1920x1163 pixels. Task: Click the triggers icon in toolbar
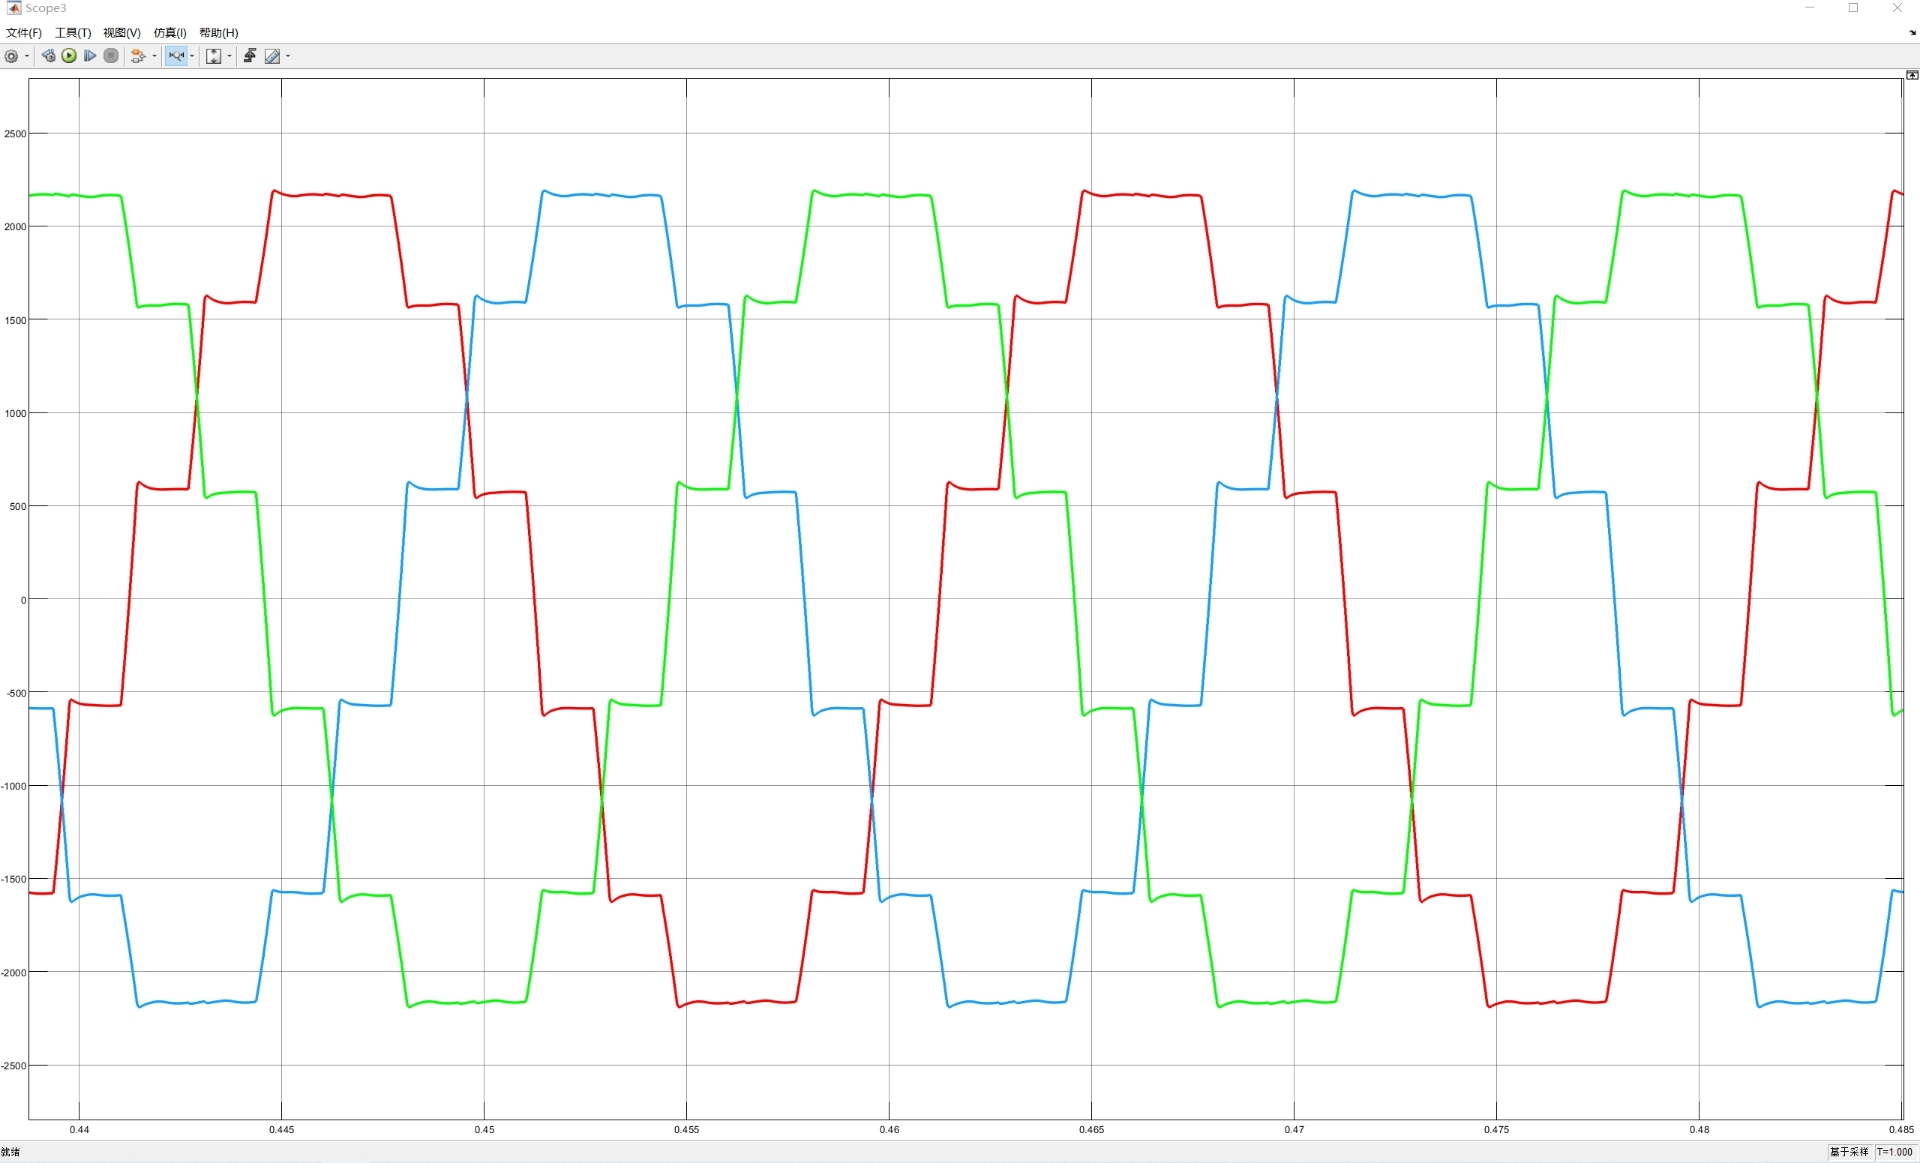pyautogui.click(x=250, y=56)
